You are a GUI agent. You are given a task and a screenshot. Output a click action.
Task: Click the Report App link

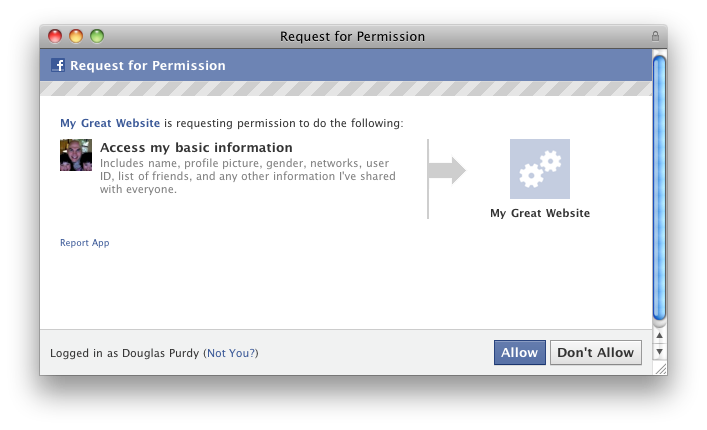(x=84, y=243)
